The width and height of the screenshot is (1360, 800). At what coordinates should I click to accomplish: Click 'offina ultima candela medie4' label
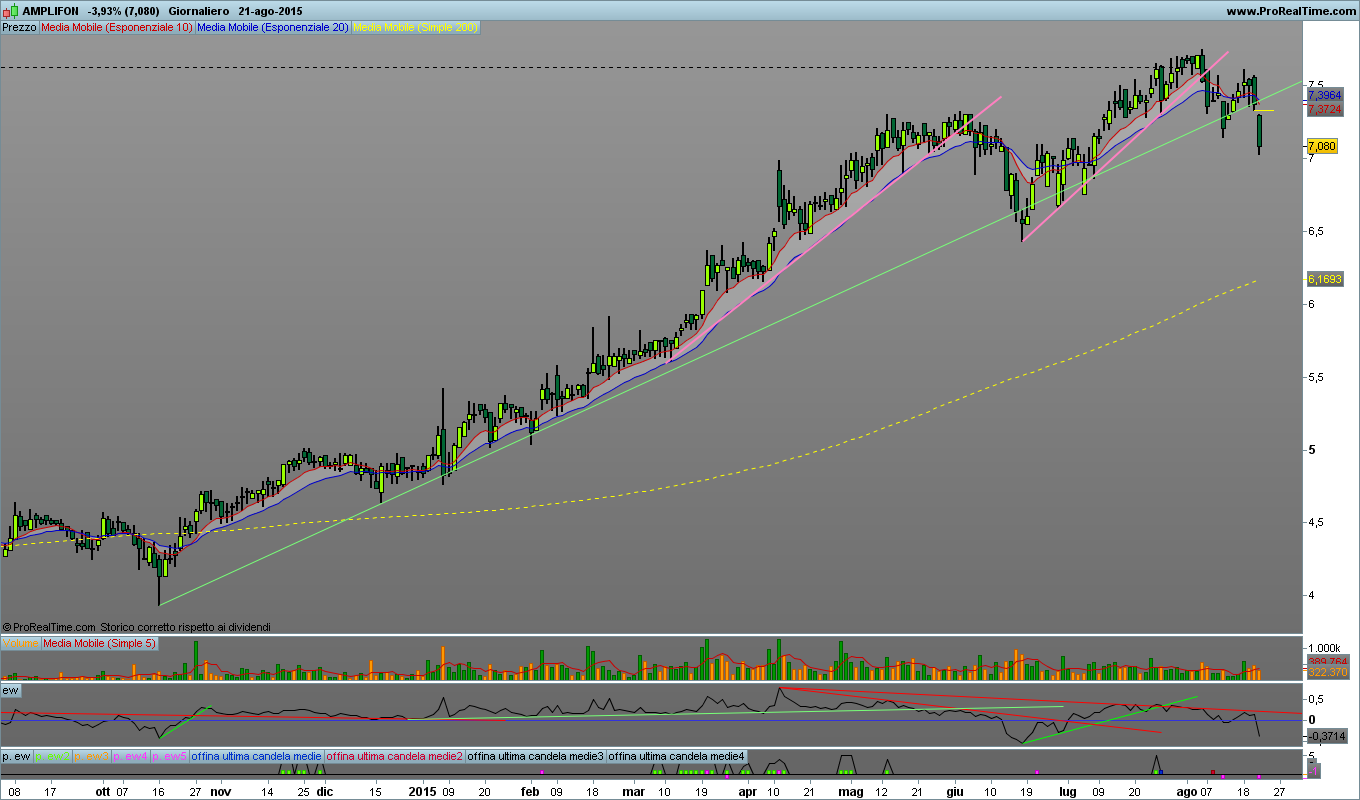677,756
